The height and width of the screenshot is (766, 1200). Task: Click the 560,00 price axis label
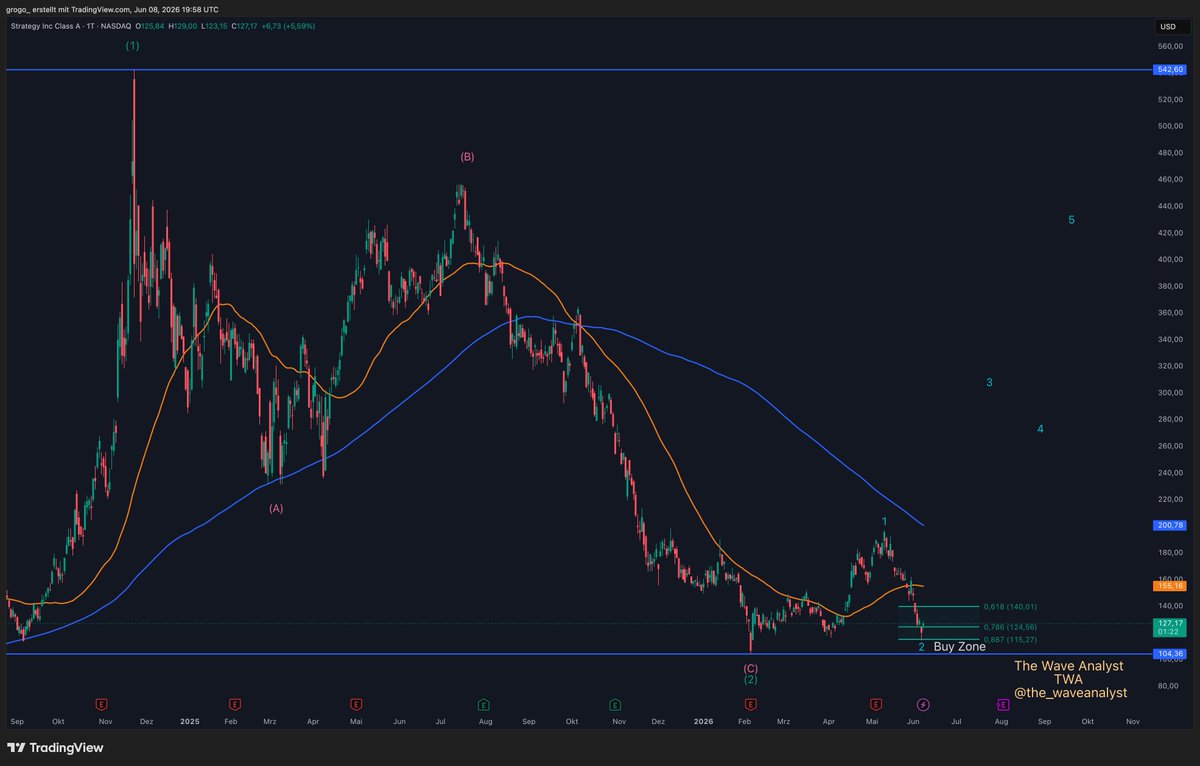[x=1169, y=46]
